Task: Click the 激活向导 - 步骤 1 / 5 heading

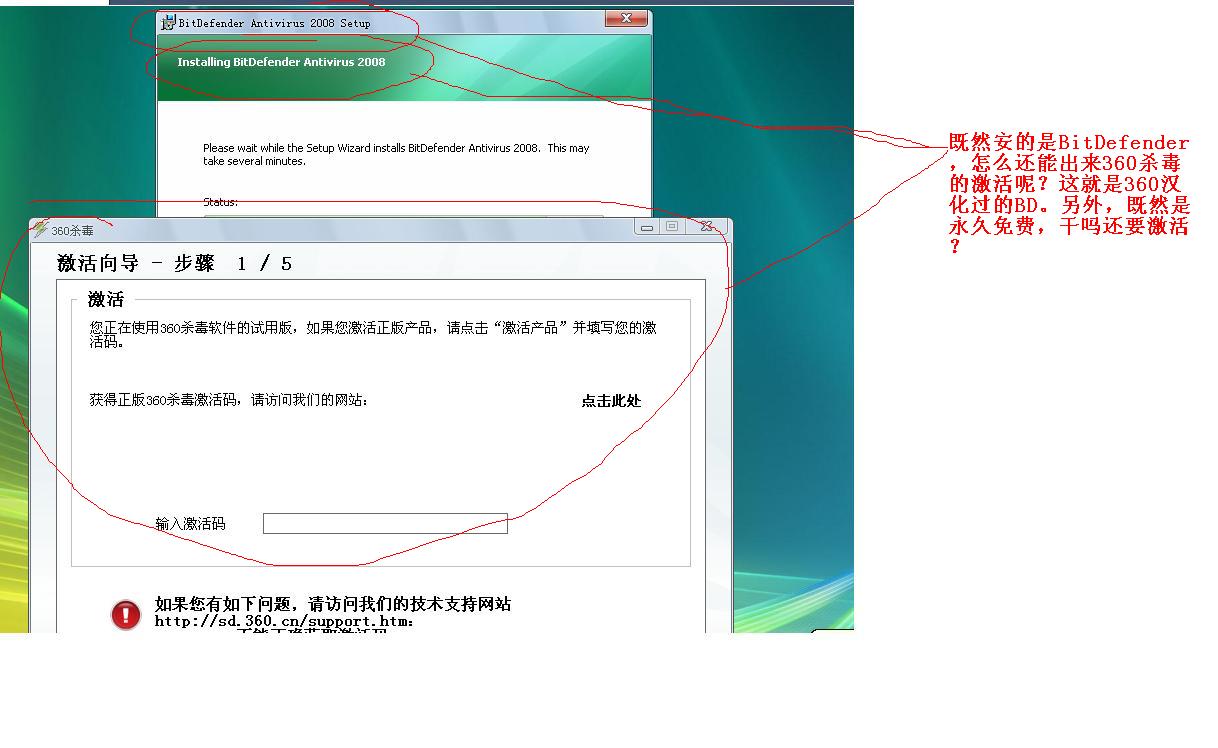Action: pyautogui.click(x=175, y=264)
